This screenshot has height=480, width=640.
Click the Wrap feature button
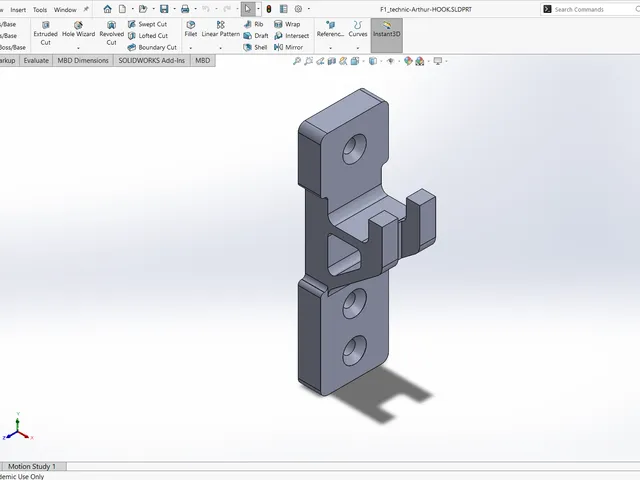pos(287,24)
